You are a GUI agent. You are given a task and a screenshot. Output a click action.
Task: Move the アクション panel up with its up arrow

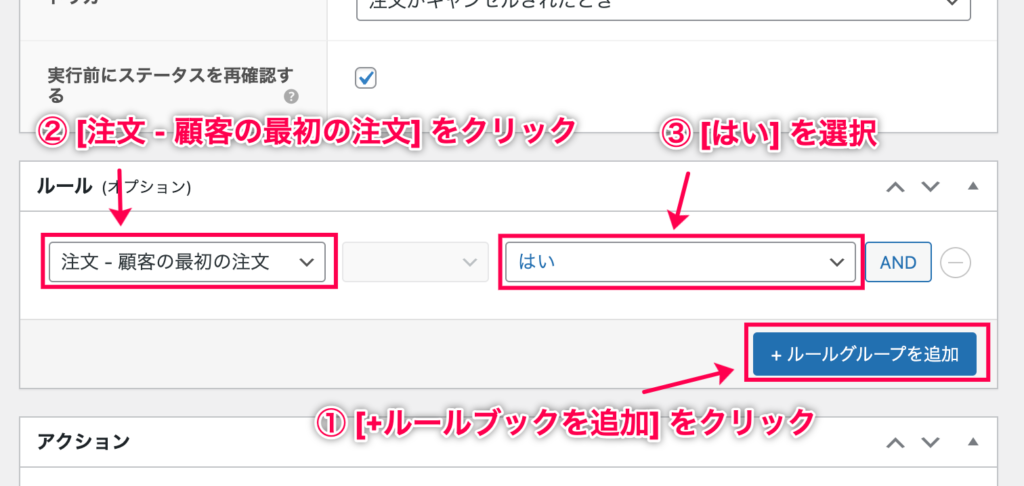pyautogui.click(x=895, y=442)
